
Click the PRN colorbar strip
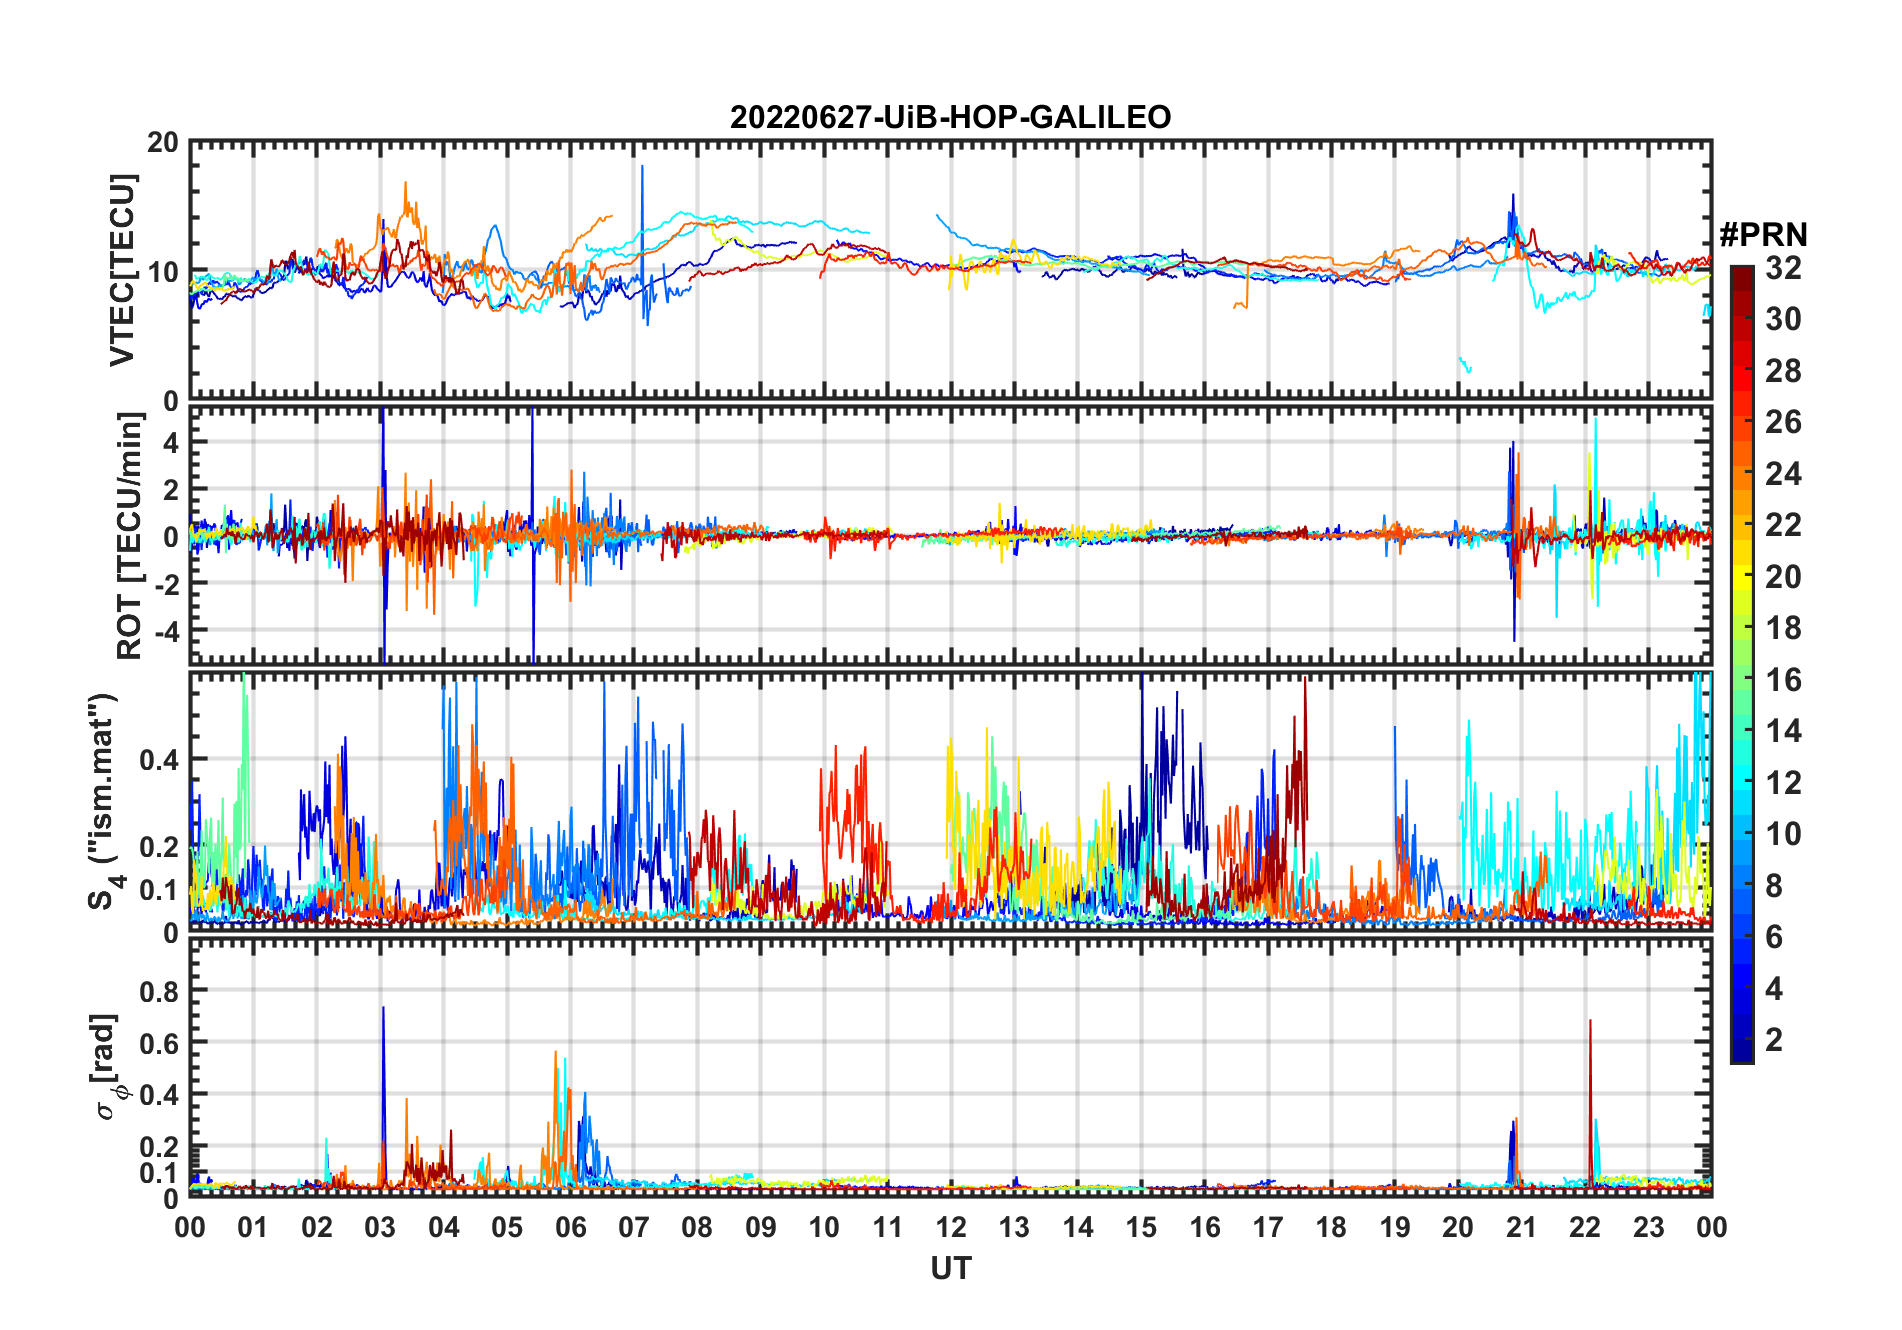pyautogui.click(x=1741, y=663)
